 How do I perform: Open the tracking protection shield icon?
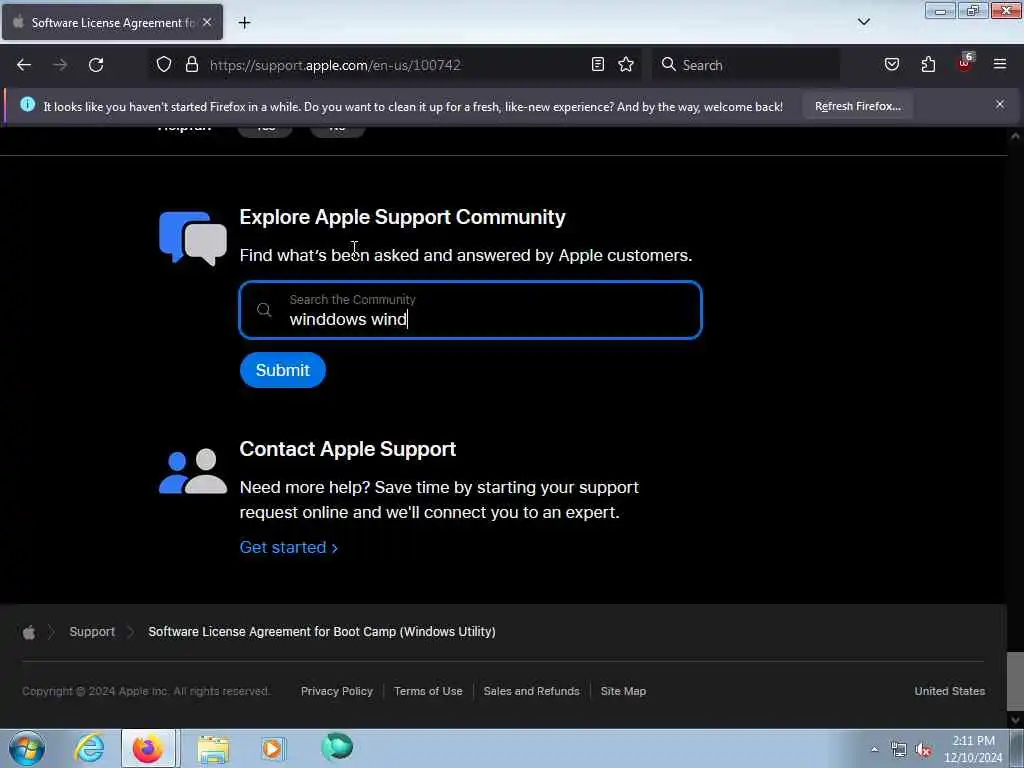click(164, 64)
